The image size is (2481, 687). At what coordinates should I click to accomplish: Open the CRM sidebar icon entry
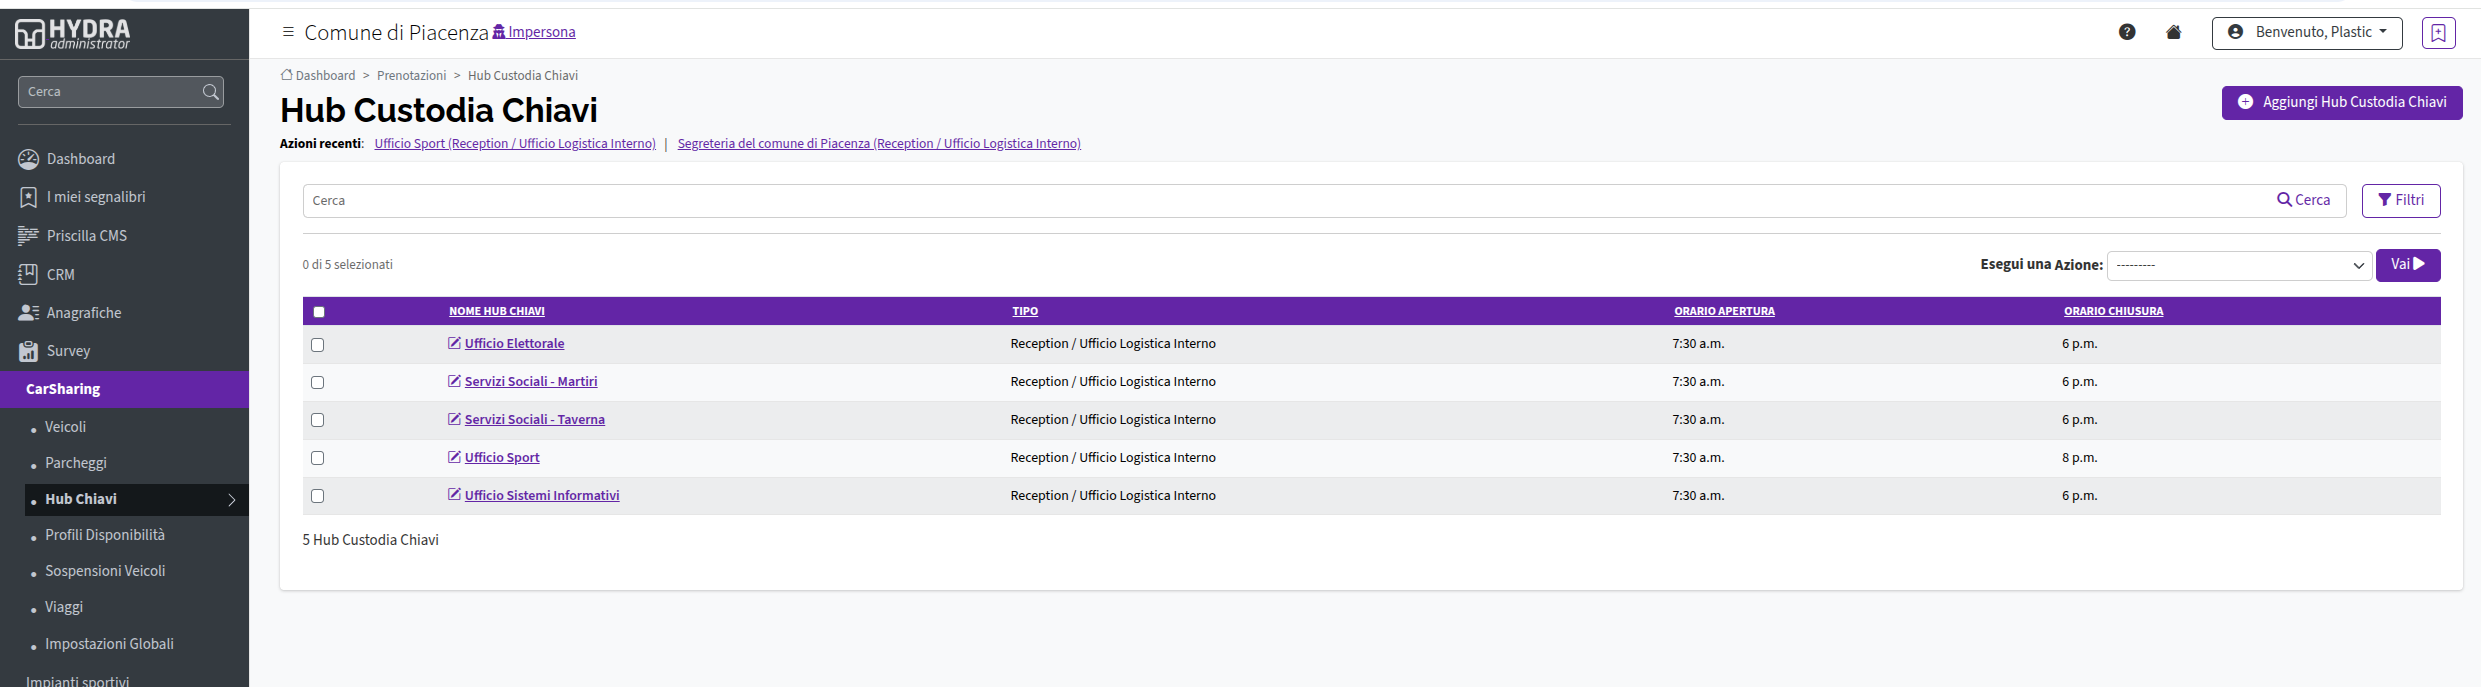tap(28, 274)
